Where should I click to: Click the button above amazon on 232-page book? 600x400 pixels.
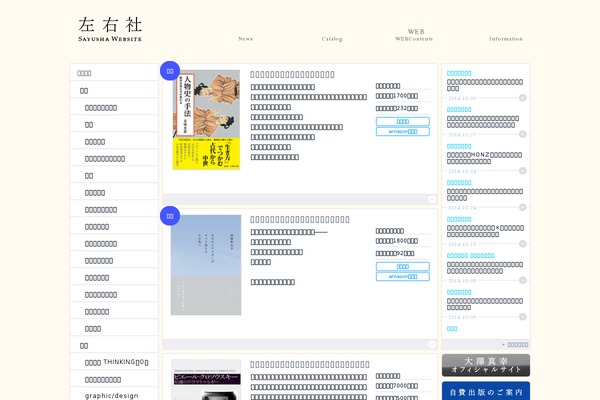click(403, 121)
